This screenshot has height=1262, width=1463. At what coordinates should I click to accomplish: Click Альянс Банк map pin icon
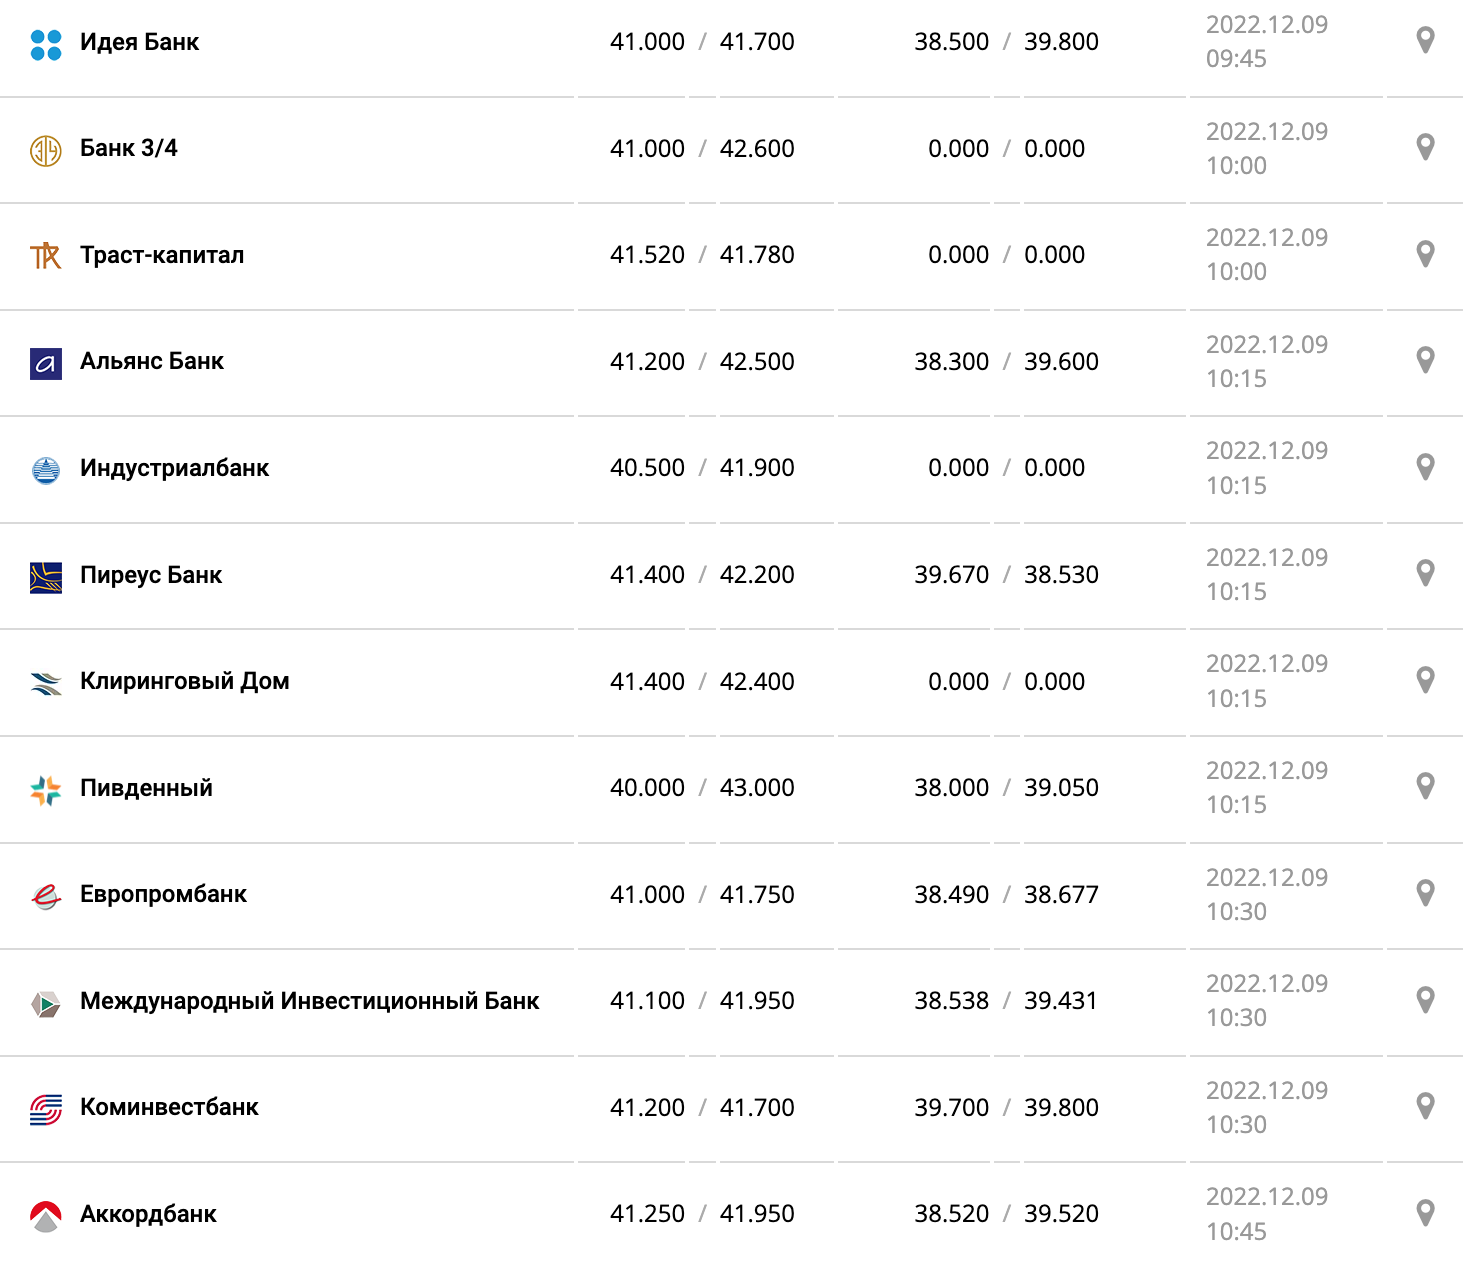1426,360
